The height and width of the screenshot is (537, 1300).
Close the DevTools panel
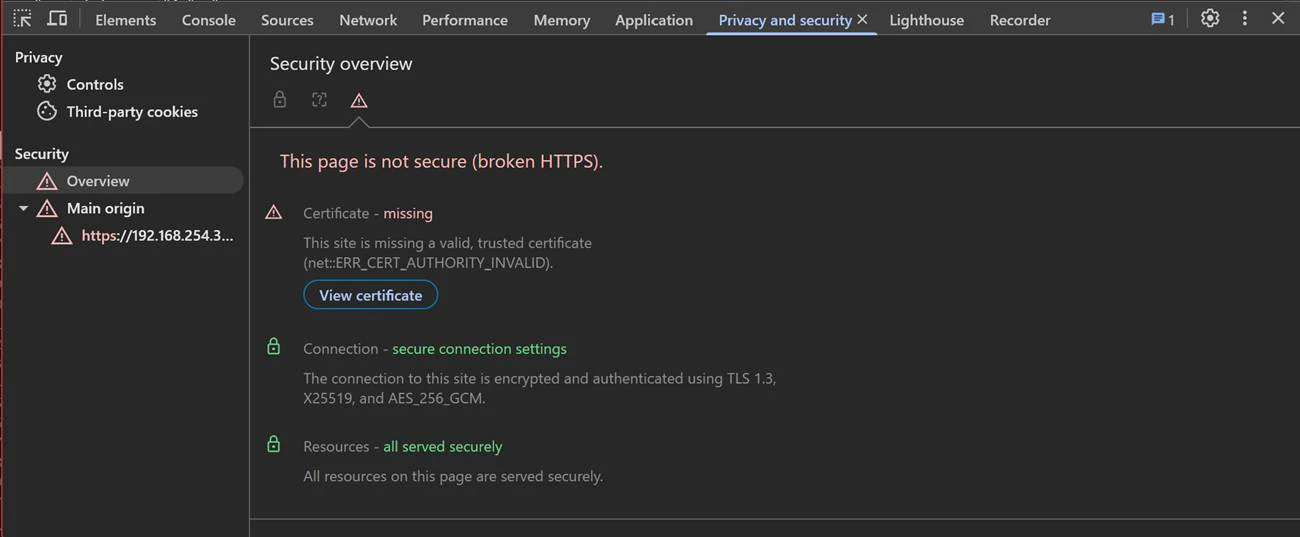1278,19
